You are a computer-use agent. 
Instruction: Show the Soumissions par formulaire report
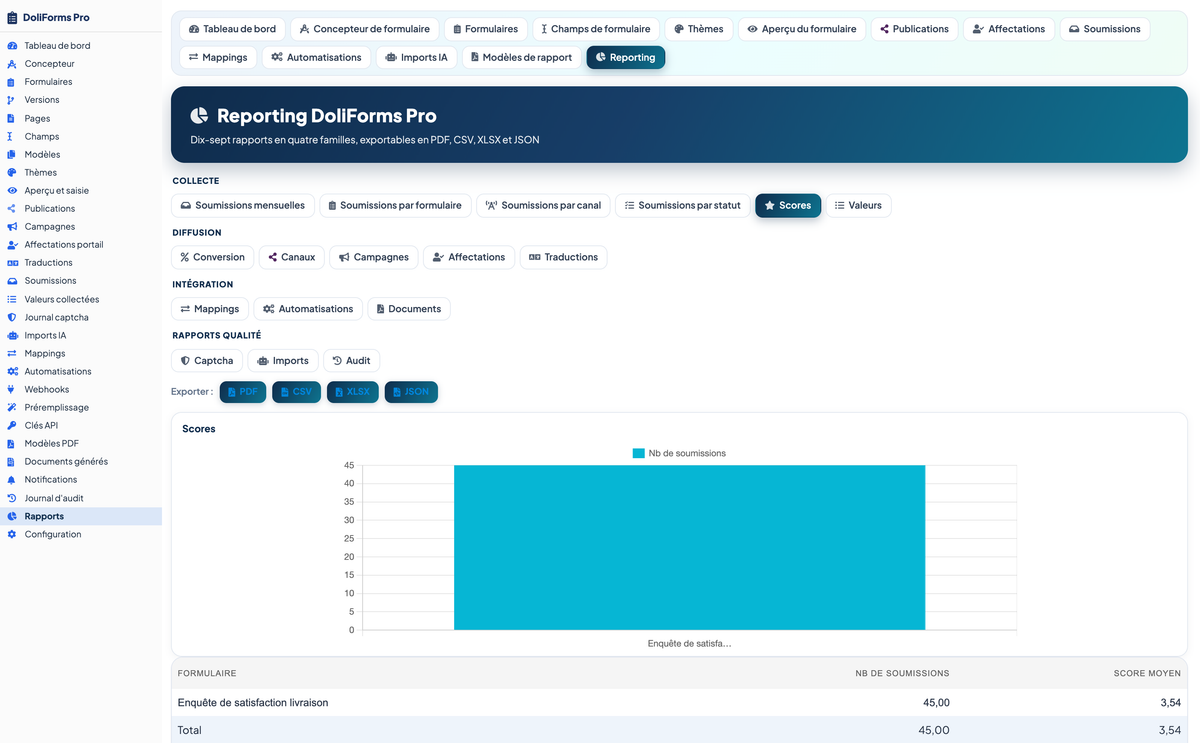[395, 205]
